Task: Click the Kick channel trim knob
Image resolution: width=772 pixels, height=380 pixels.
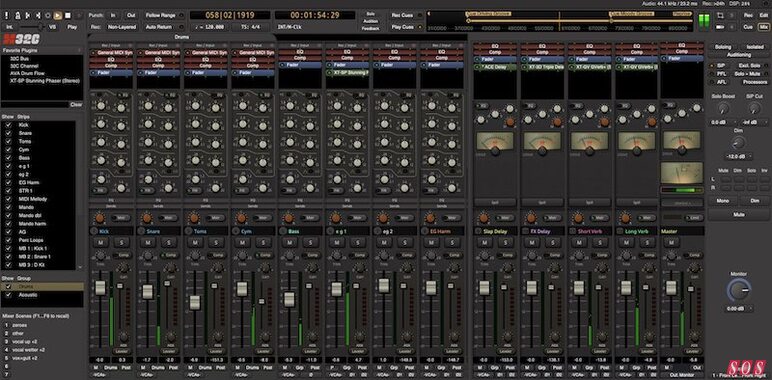Action: pos(100,255)
